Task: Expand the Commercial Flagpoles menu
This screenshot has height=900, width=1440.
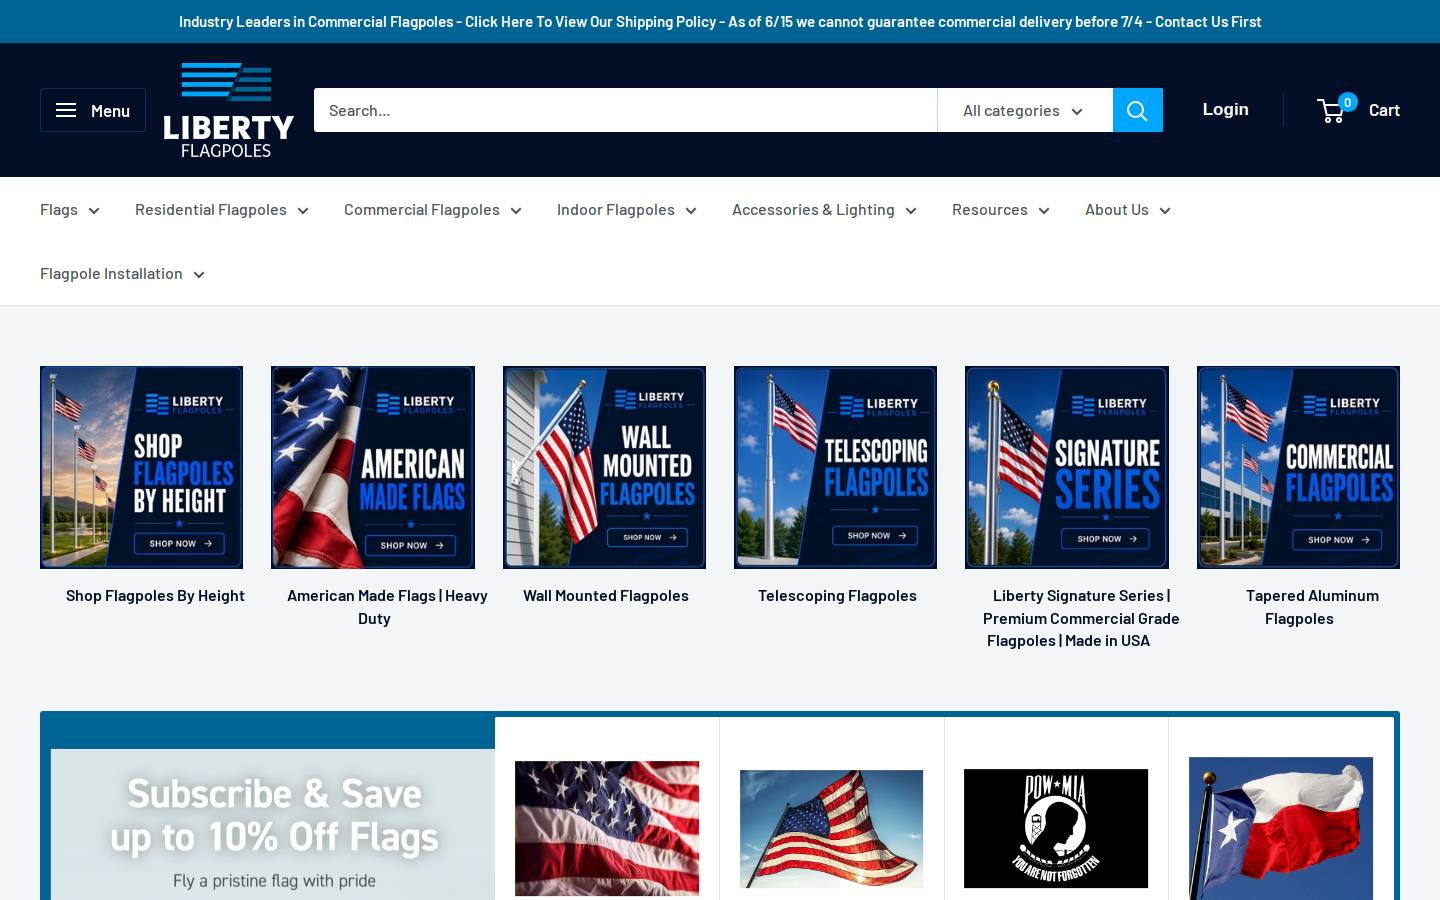Action: (x=433, y=210)
